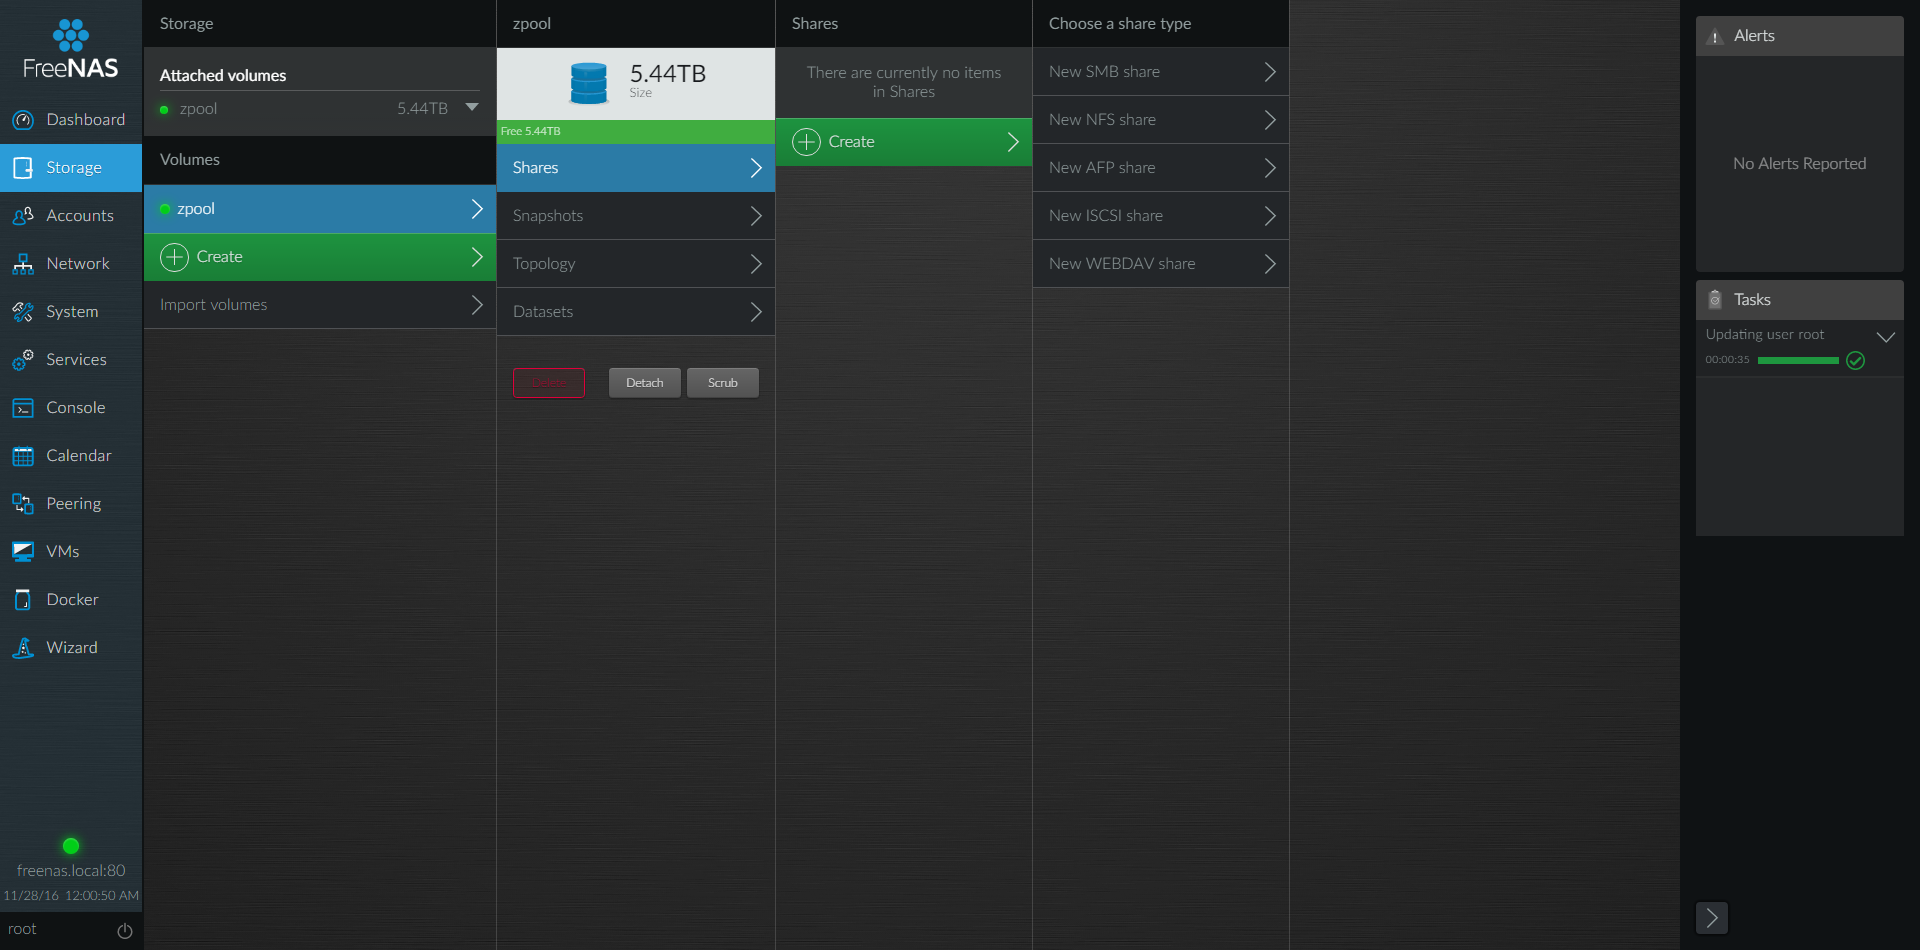Open Calendar via its grid icon

click(x=23, y=456)
